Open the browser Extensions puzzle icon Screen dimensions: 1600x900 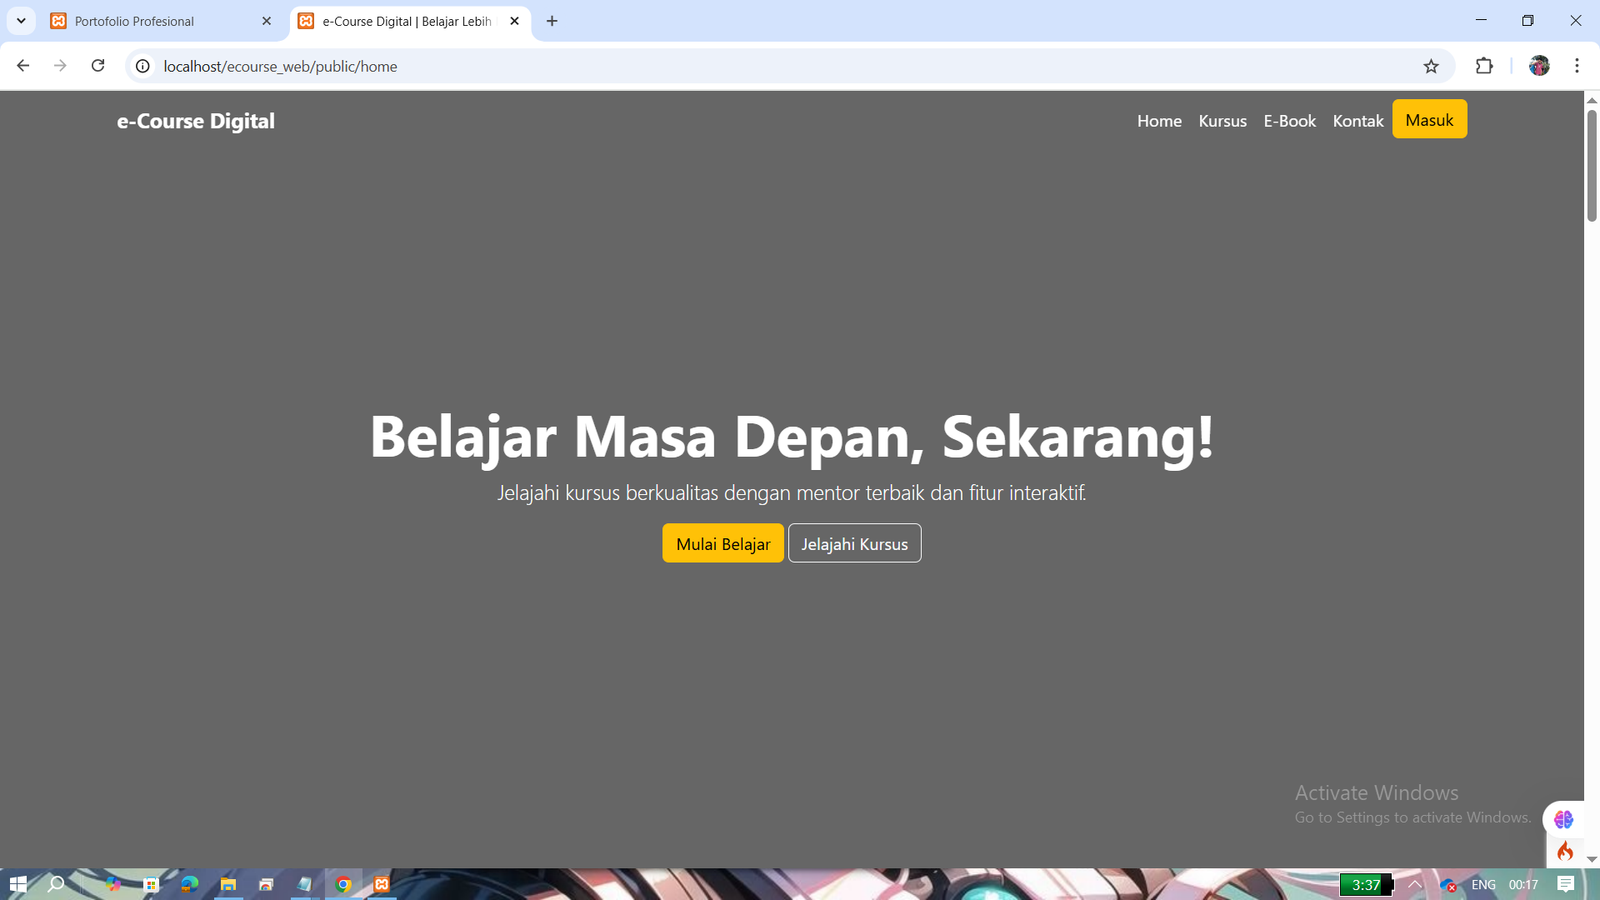click(x=1484, y=66)
